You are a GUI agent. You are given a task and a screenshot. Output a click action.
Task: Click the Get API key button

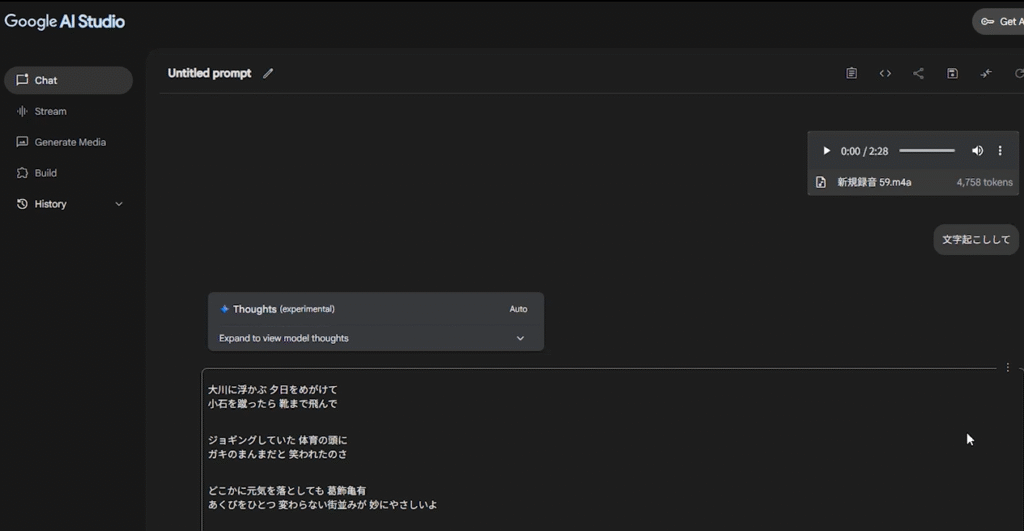coord(999,22)
